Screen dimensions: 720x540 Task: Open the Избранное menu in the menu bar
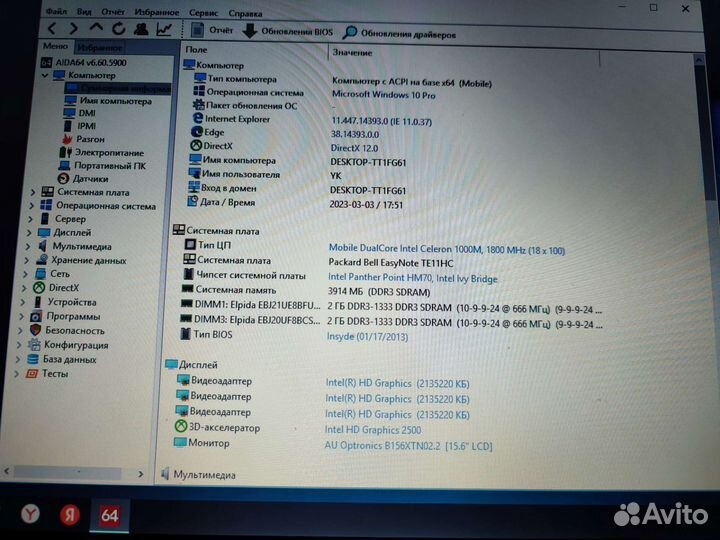click(157, 12)
